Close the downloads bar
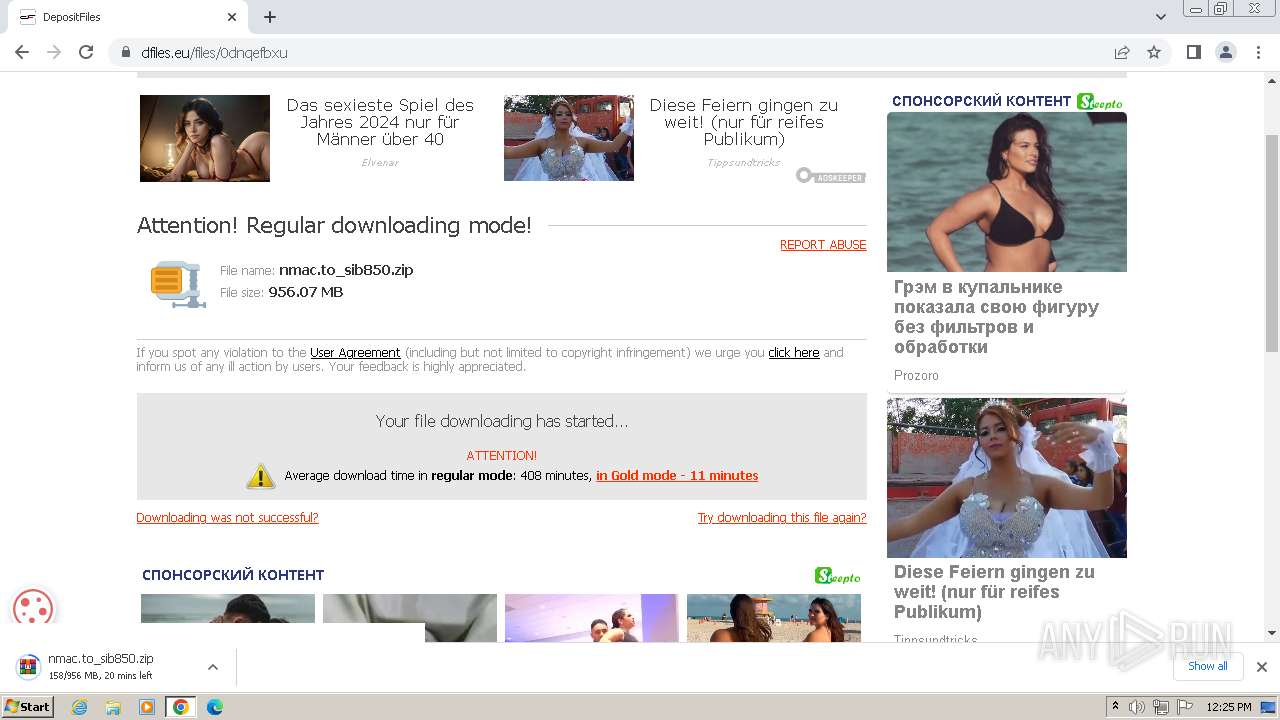 (1262, 667)
